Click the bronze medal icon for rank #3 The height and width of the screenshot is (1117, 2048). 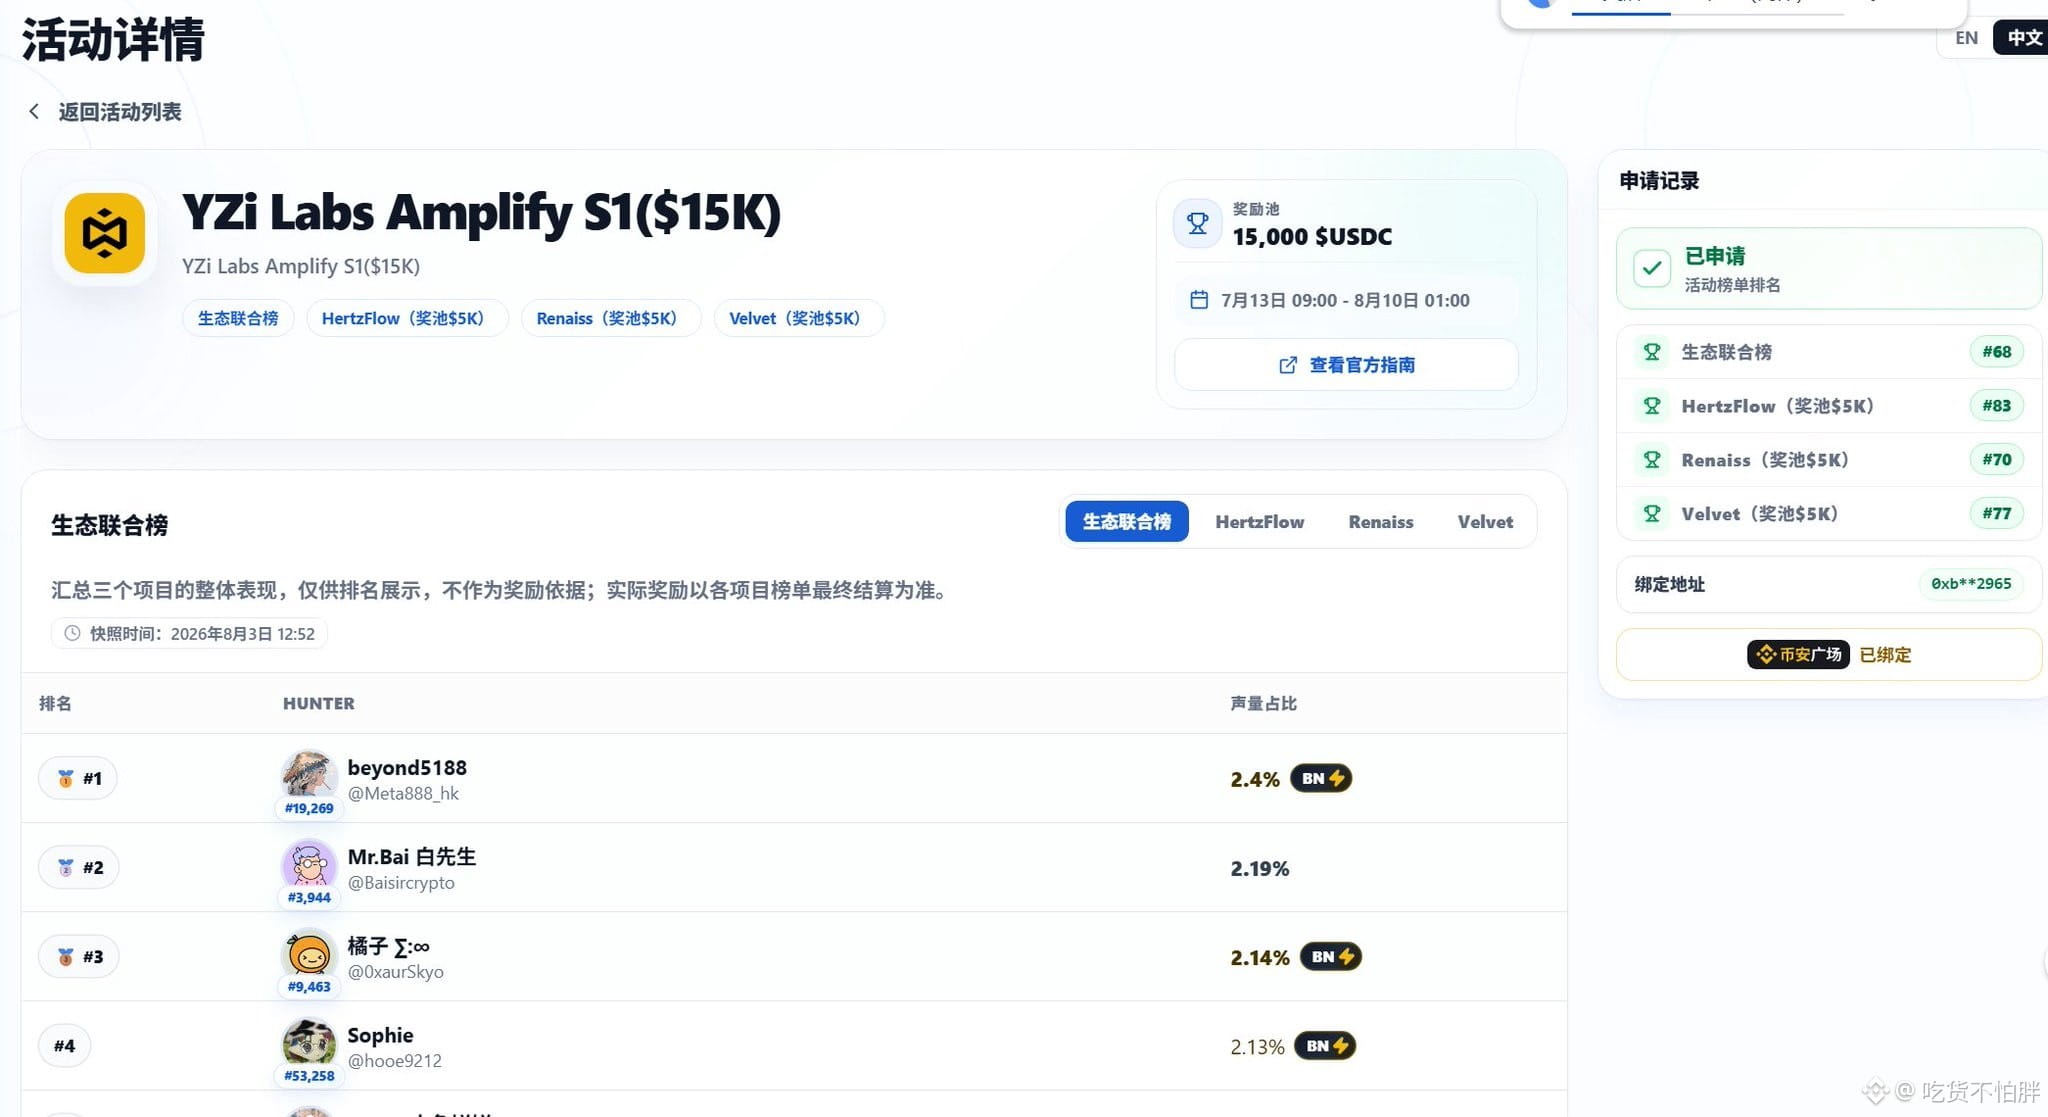click(x=66, y=956)
